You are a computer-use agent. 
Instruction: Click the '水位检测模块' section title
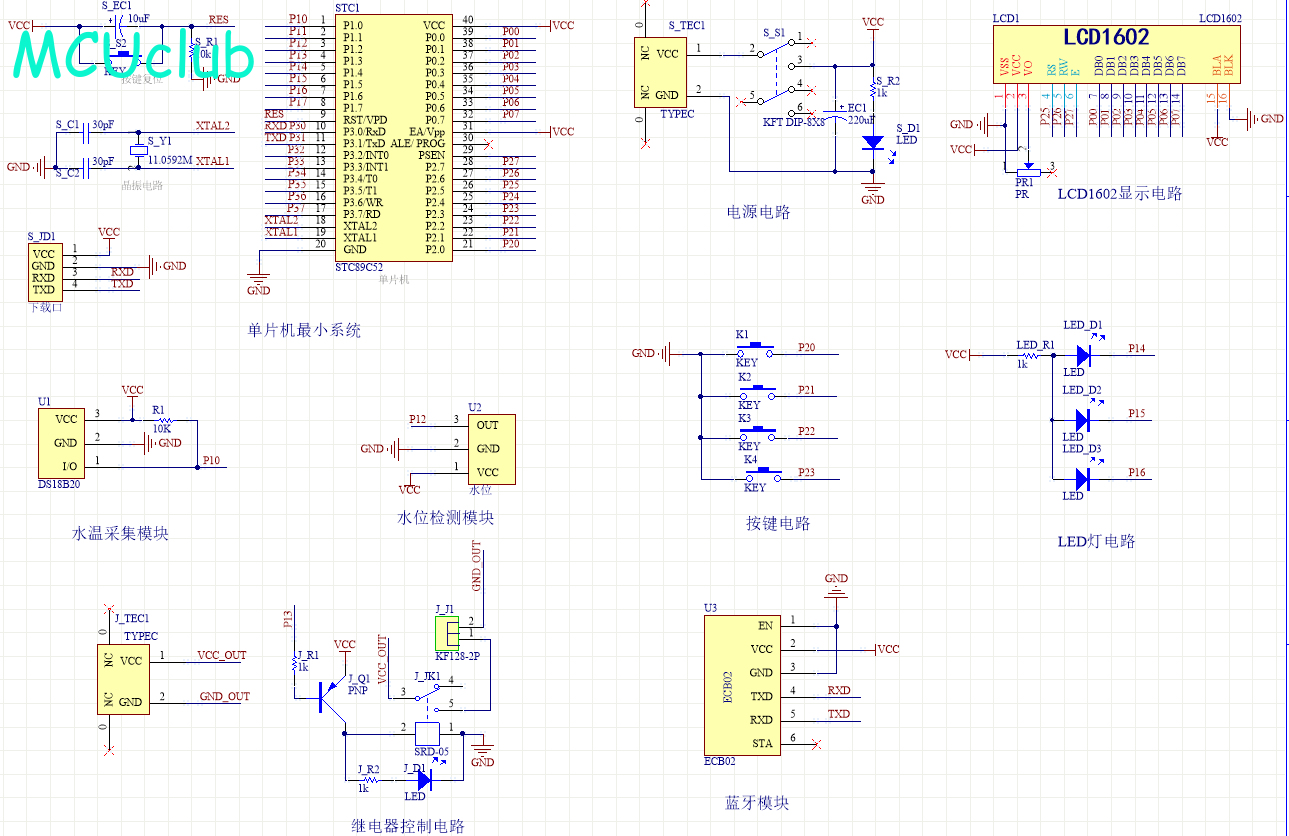pos(445,517)
